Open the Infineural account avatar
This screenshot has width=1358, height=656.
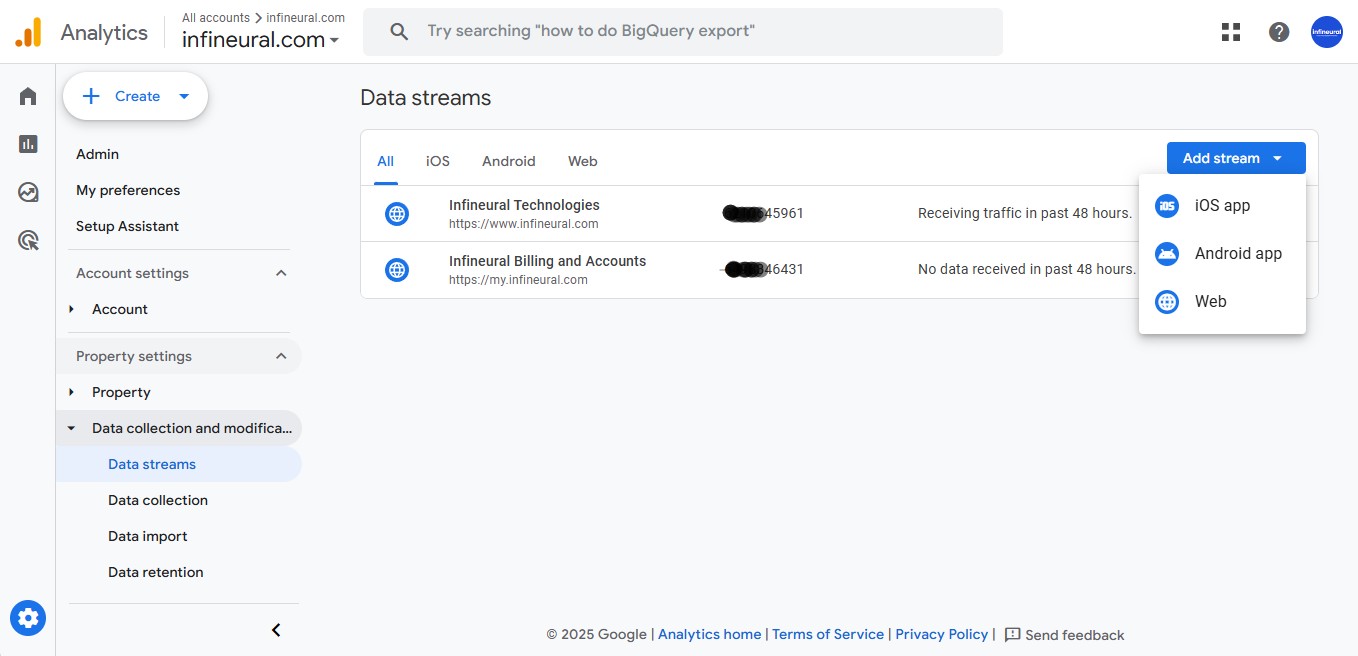coord(1326,32)
